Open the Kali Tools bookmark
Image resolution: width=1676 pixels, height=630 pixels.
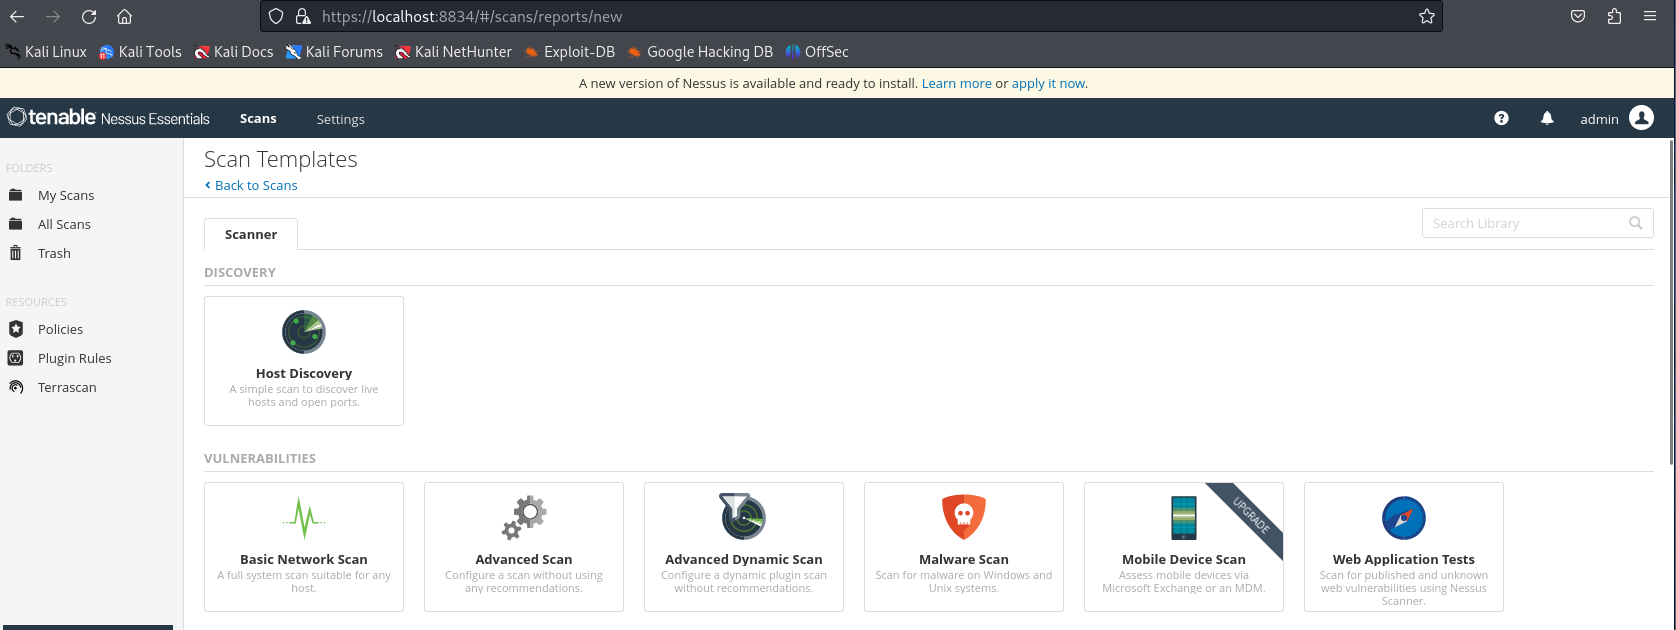point(141,52)
